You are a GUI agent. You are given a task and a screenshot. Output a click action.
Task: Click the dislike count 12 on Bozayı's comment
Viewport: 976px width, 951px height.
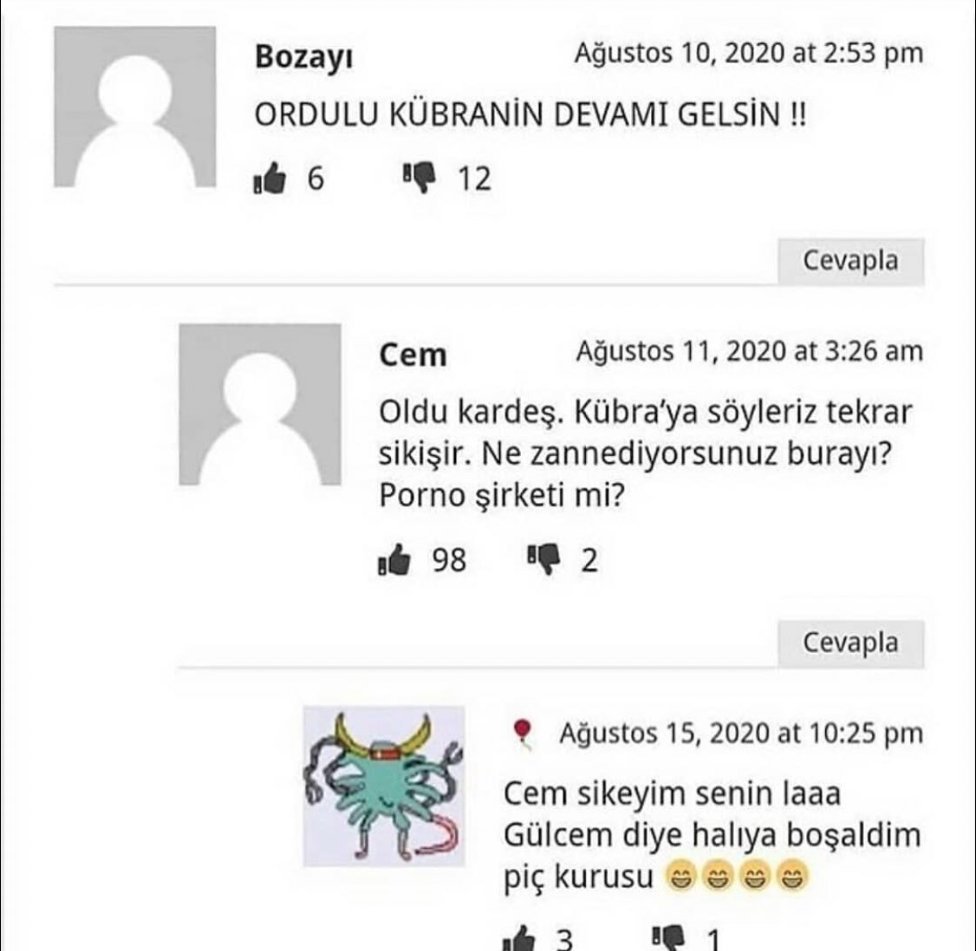pyautogui.click(x=474, y=179)
